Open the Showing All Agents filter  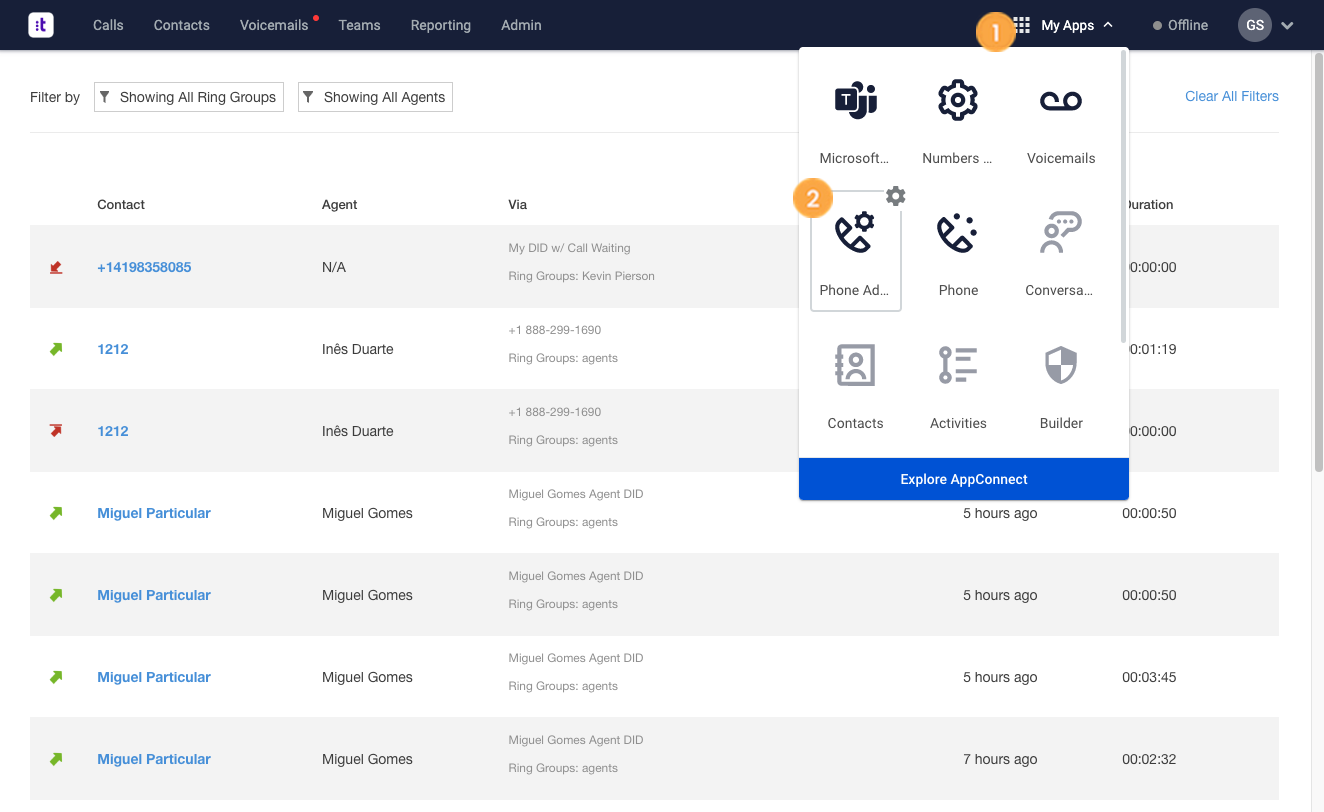click(375, 97)
